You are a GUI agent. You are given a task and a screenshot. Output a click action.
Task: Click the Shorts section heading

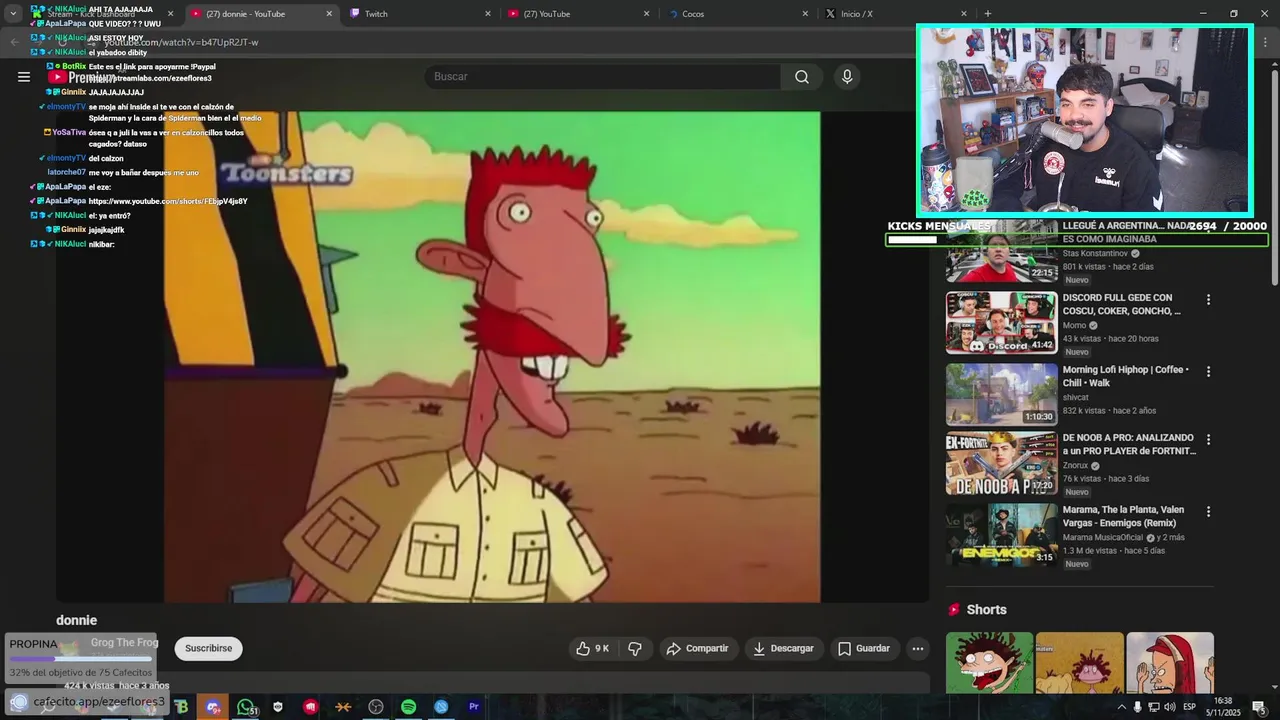click(x=986, y=610)
